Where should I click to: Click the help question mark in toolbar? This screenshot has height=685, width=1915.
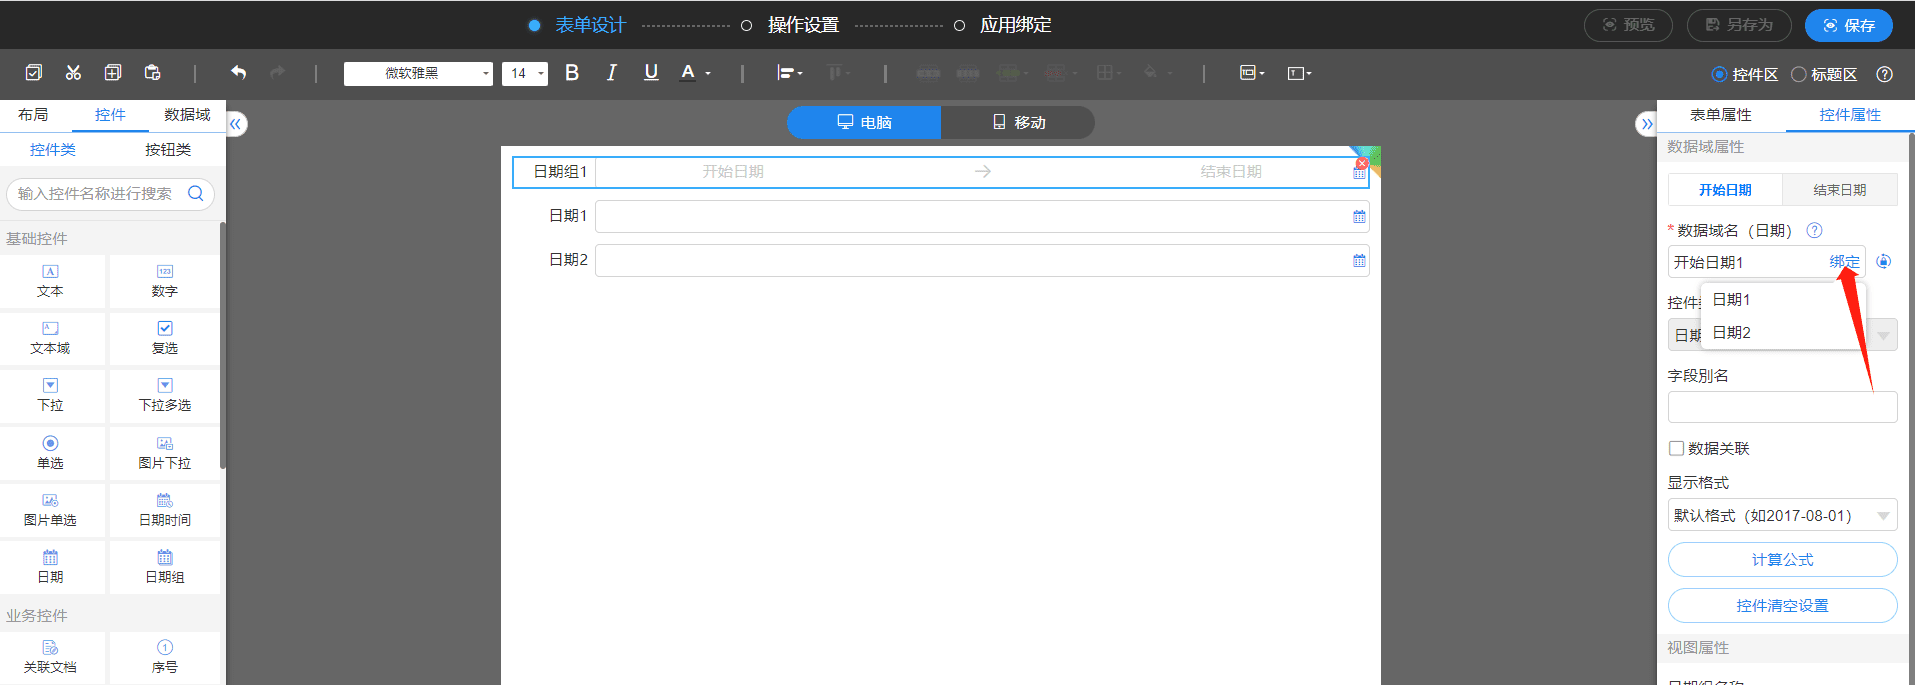1884,74
